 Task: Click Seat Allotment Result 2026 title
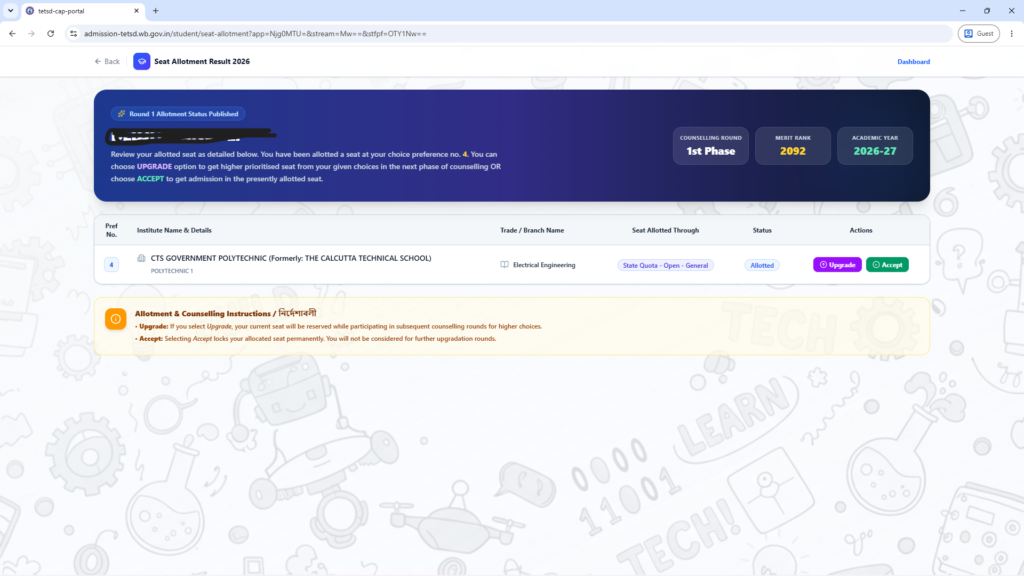point(202,61)
